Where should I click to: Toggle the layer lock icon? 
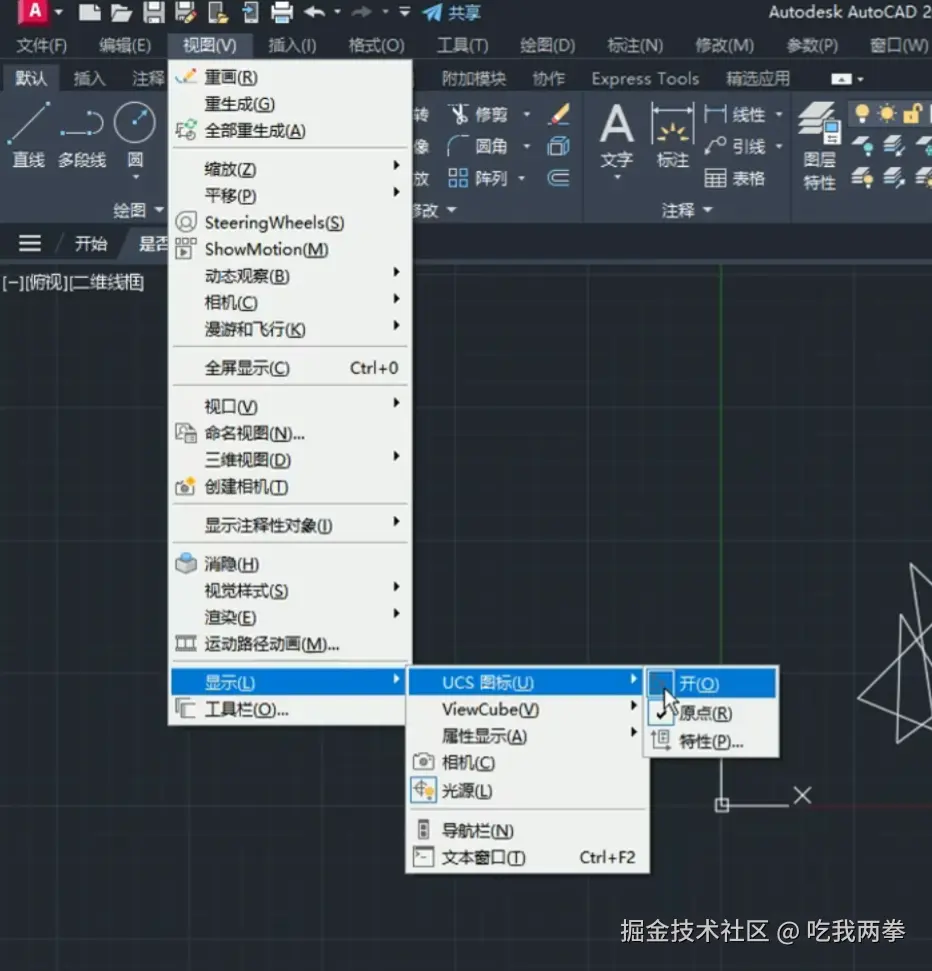pos(913,113)
